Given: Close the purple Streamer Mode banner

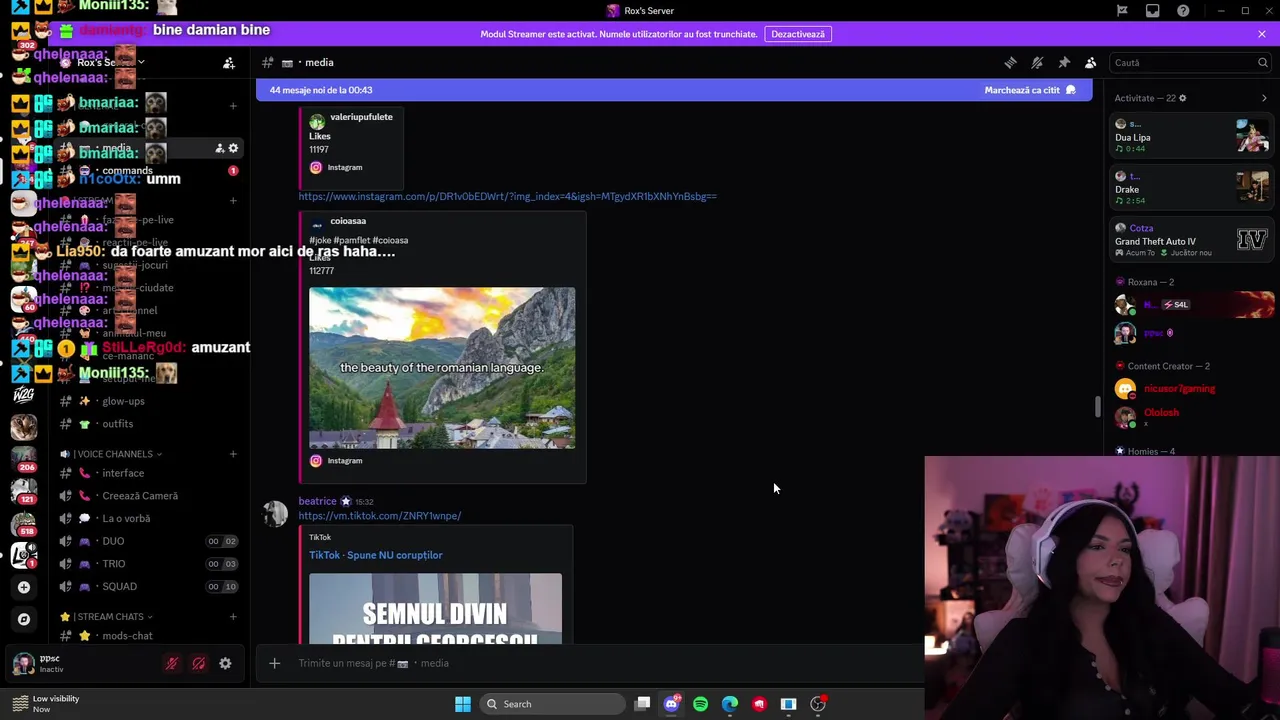Looking at the screenshot, I should pos(1262,34).
